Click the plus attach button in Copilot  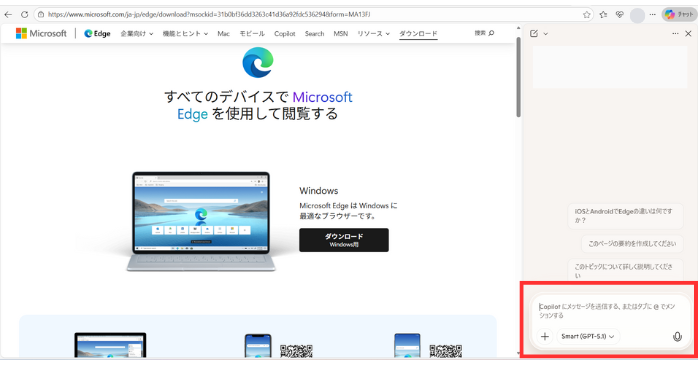(x=545, y=337)
